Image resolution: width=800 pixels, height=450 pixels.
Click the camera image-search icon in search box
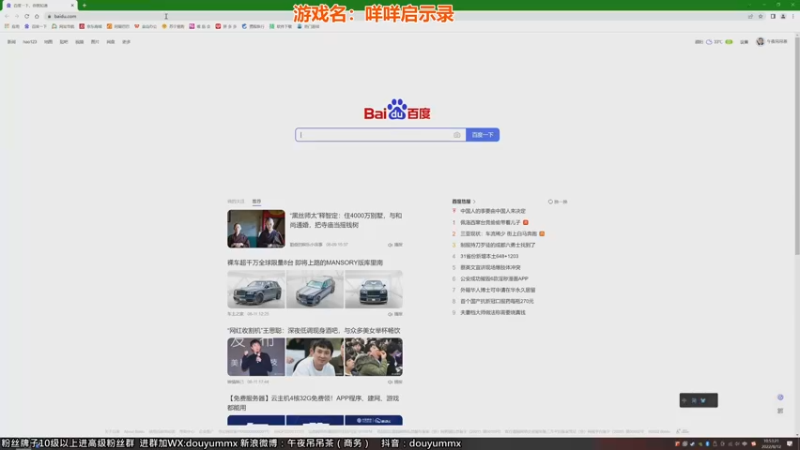tap(457, 135)
